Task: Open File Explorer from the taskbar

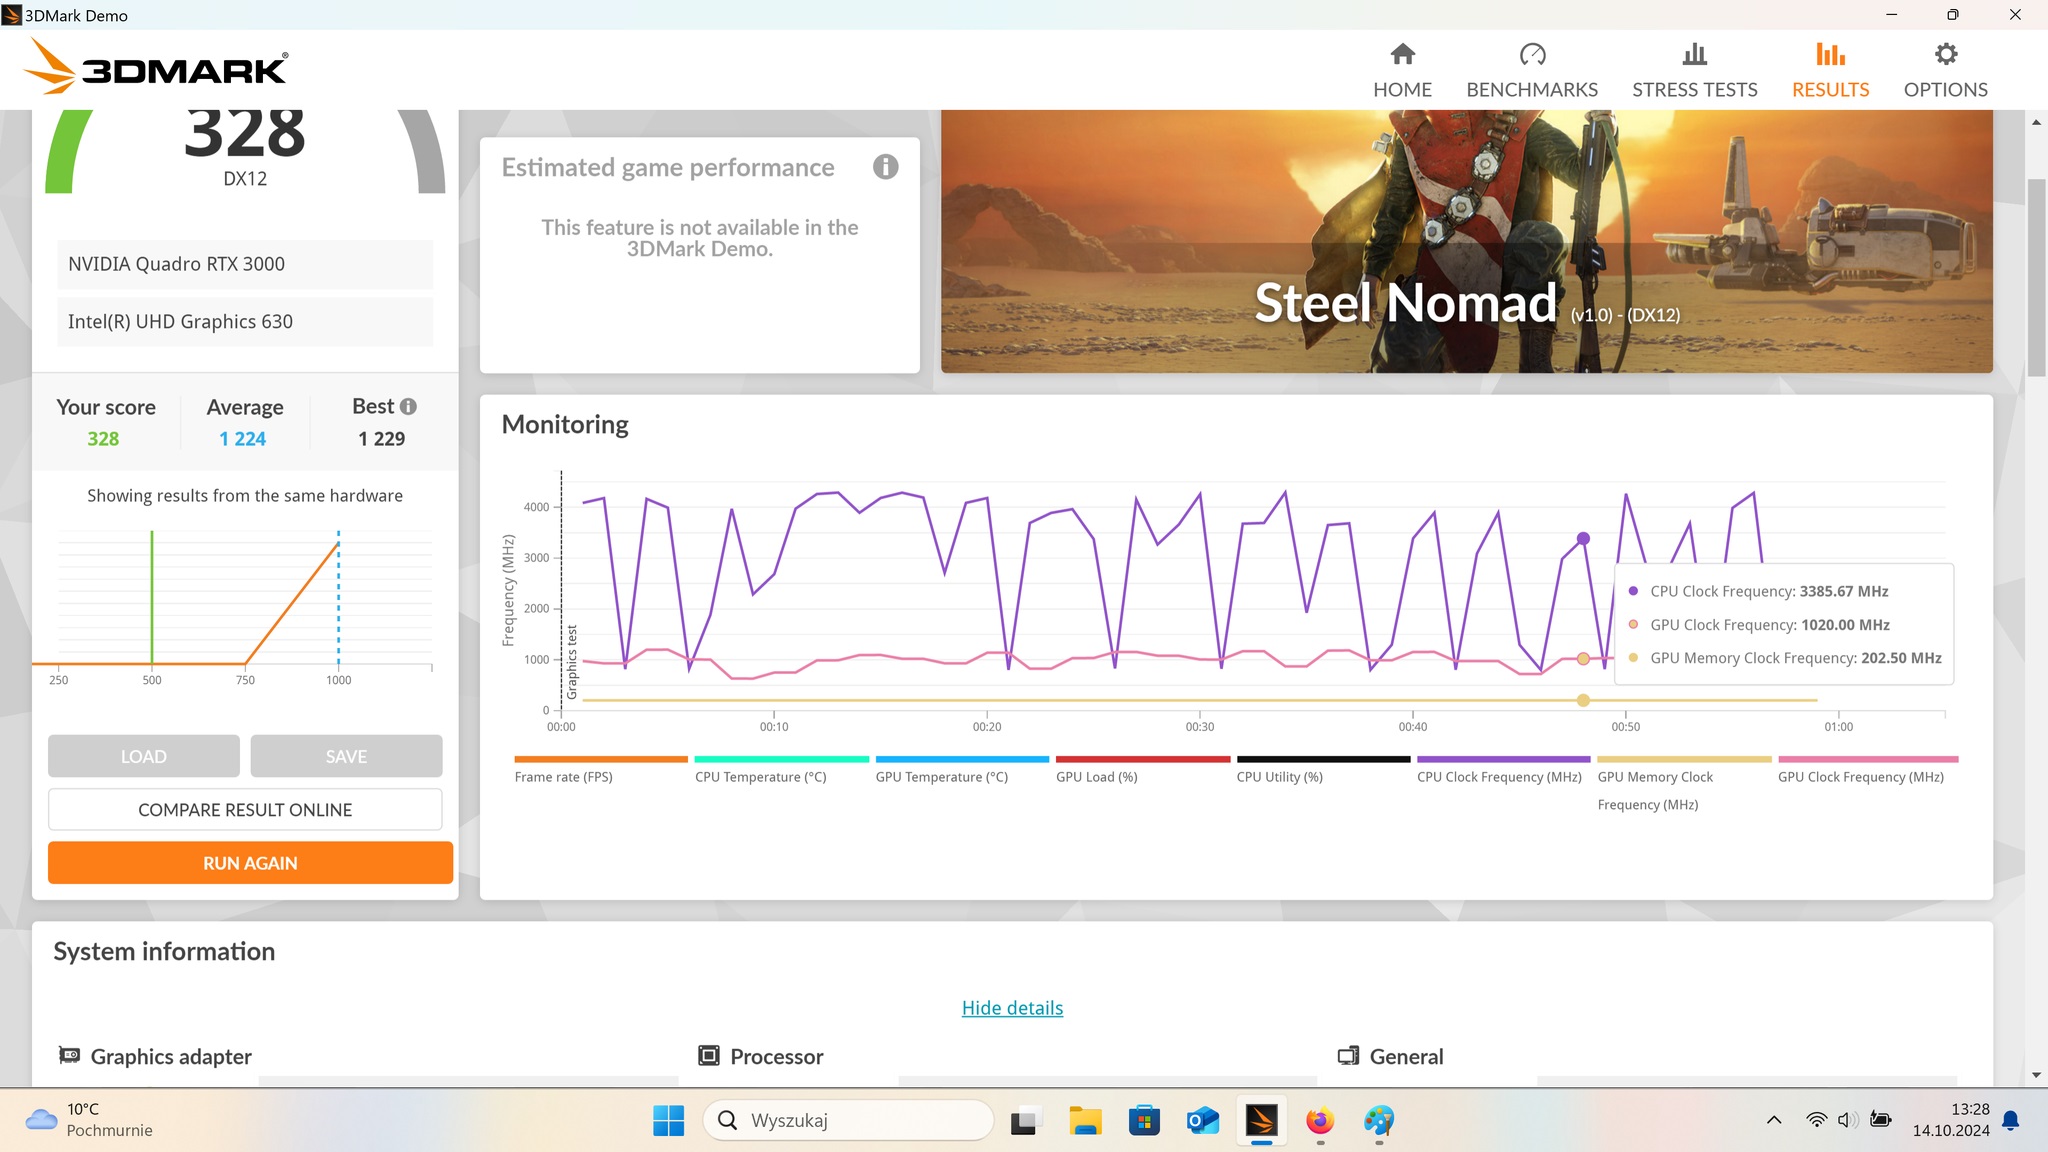Action: coord(1084,1120)
